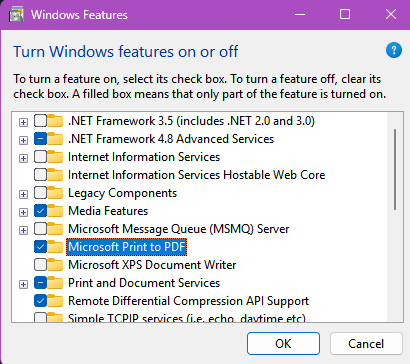Expand the Legacy Components node
The height and width of the screenshot is (364, 410).
pyautogui.click(x=23, y=194)
